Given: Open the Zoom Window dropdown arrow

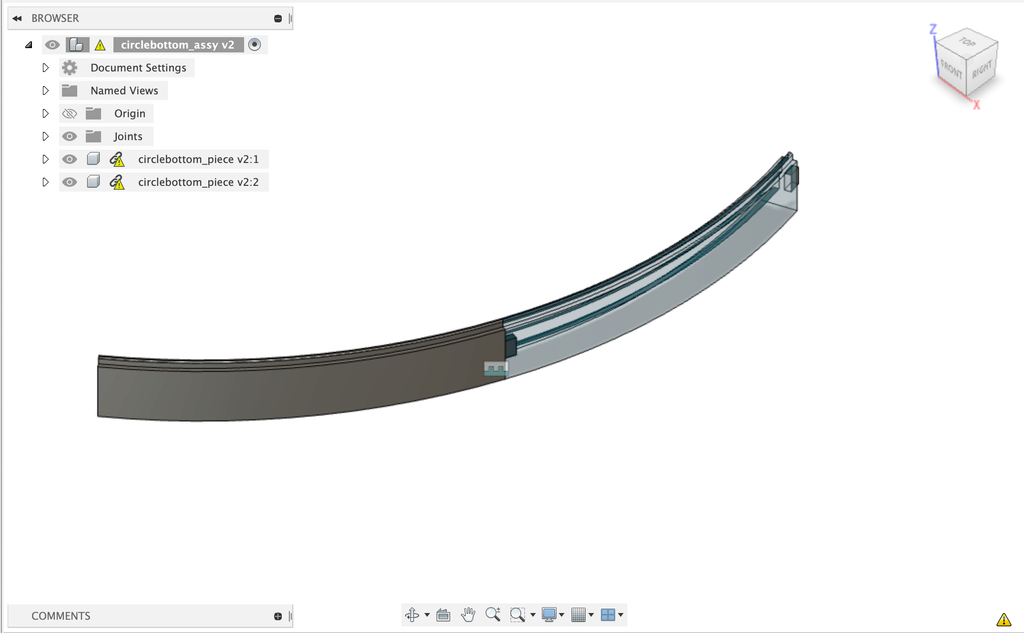Looking at the screenshot, I should [x=533, y=615].
